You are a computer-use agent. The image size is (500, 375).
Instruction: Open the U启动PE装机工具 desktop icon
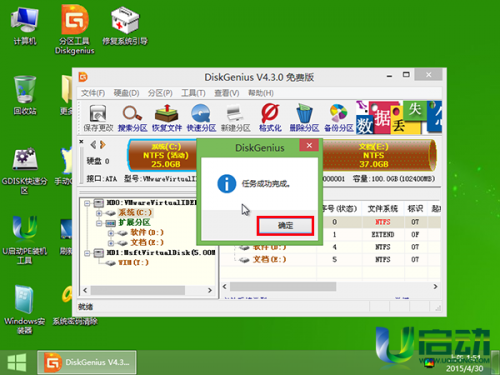tap(25, 241)
